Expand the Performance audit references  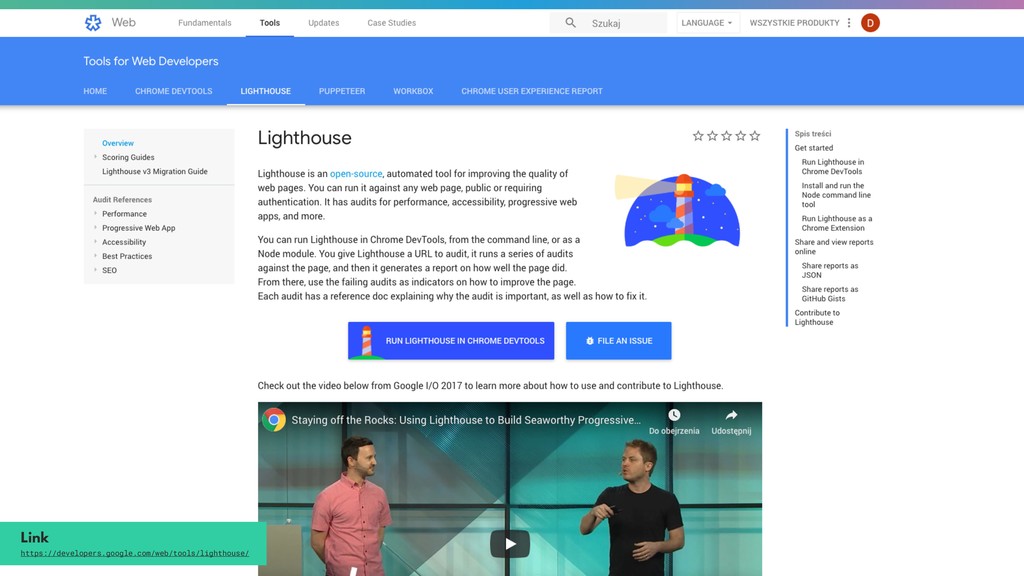point(95,214)
